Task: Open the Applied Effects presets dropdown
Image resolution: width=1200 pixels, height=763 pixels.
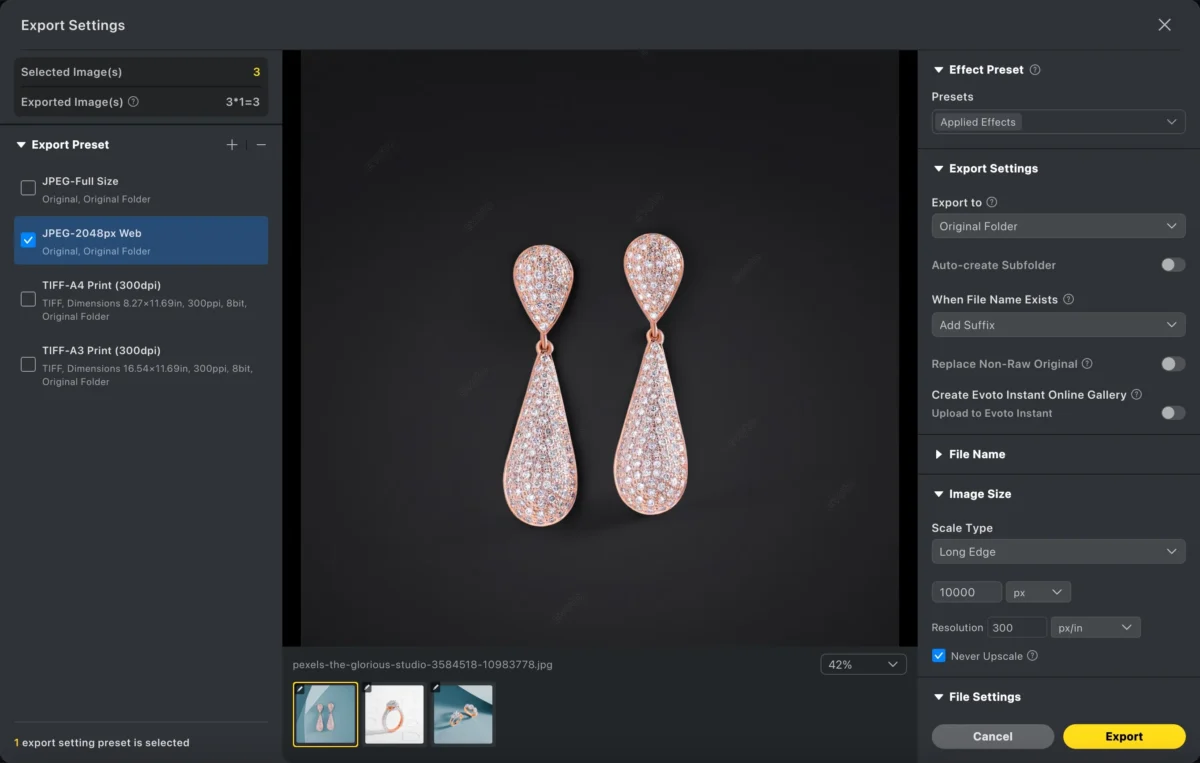Action: click(x=1058, y=122)
